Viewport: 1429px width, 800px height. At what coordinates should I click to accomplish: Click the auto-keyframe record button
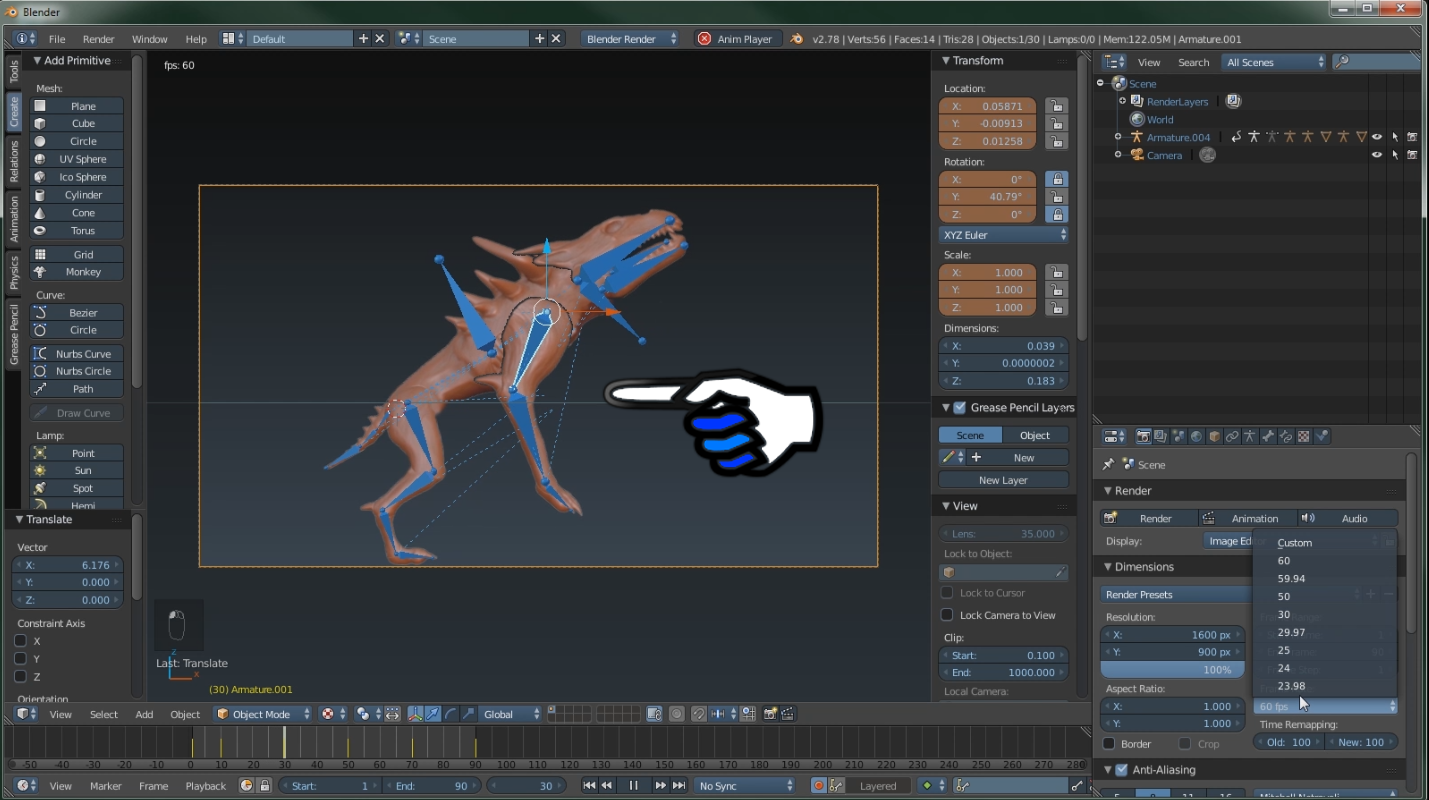819,786
